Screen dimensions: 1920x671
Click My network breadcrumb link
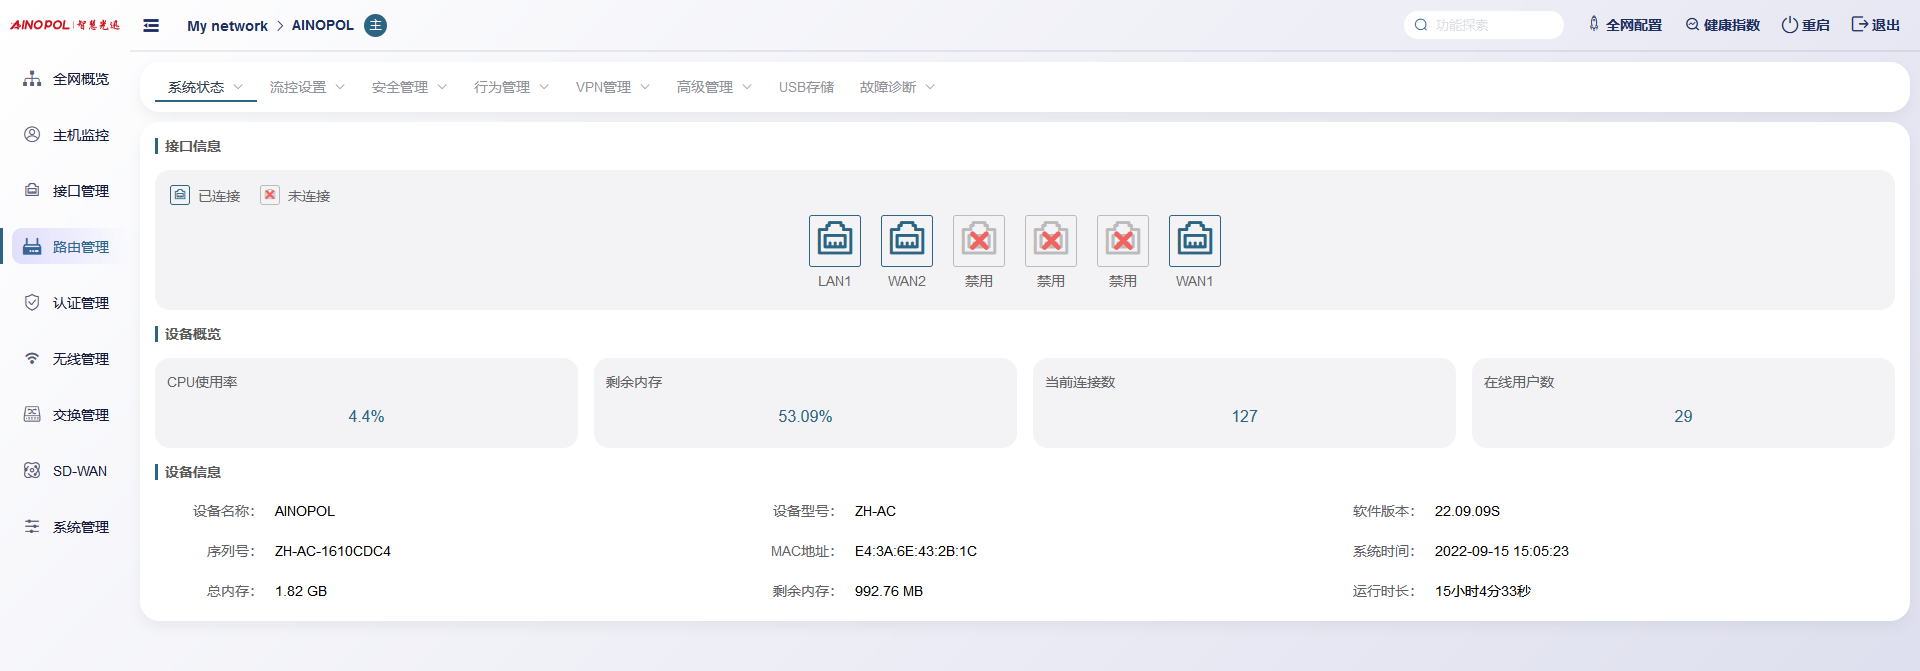click(227, 25)
